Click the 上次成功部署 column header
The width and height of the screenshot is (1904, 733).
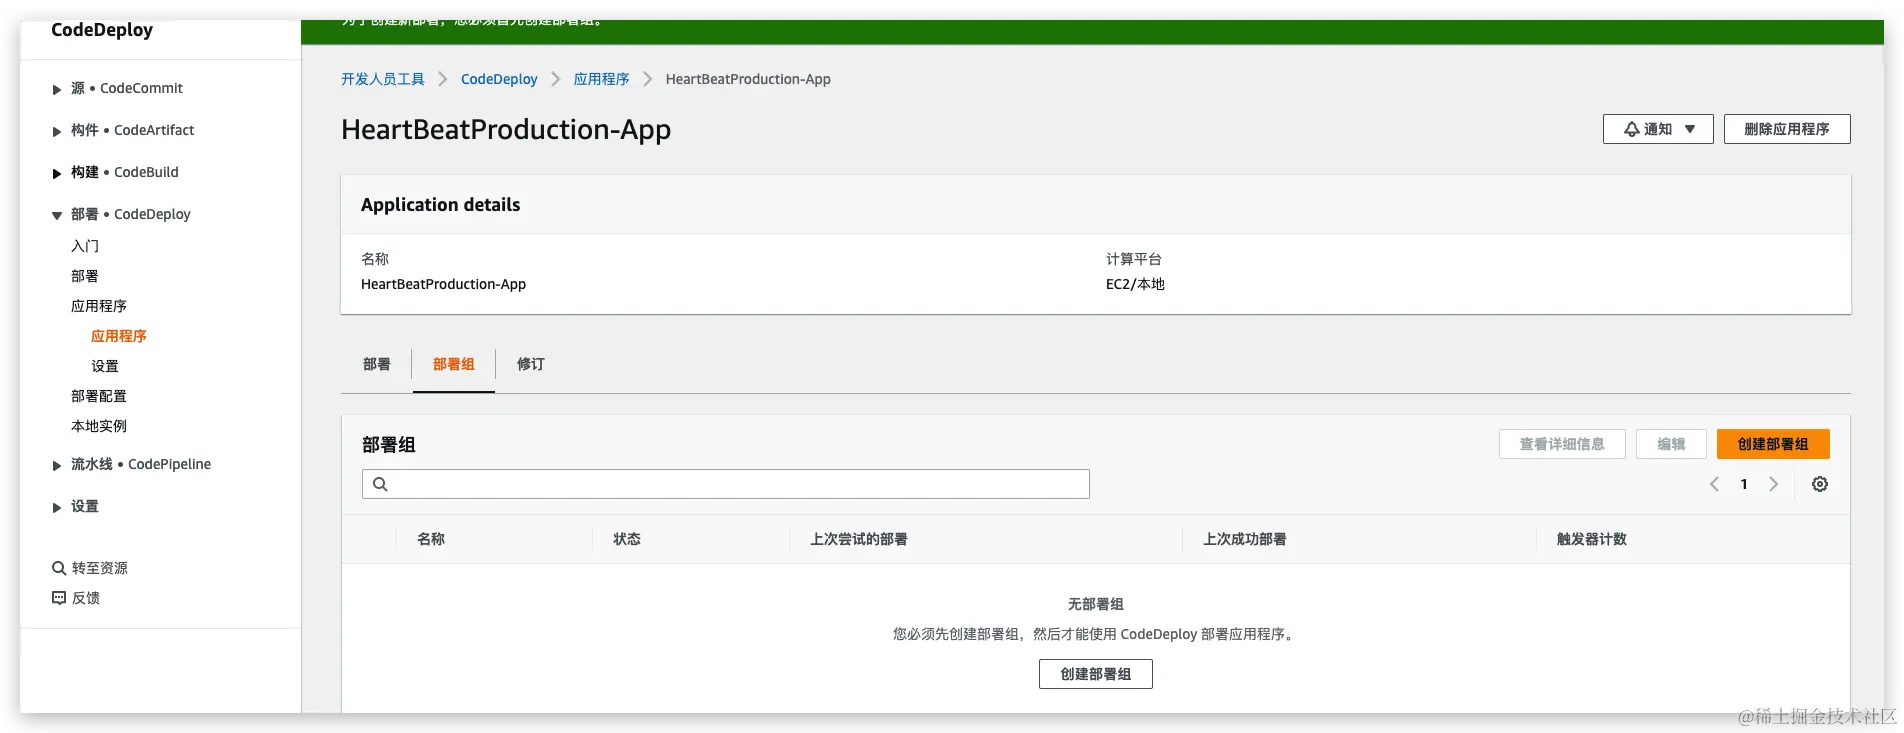tap(1245, 539)
